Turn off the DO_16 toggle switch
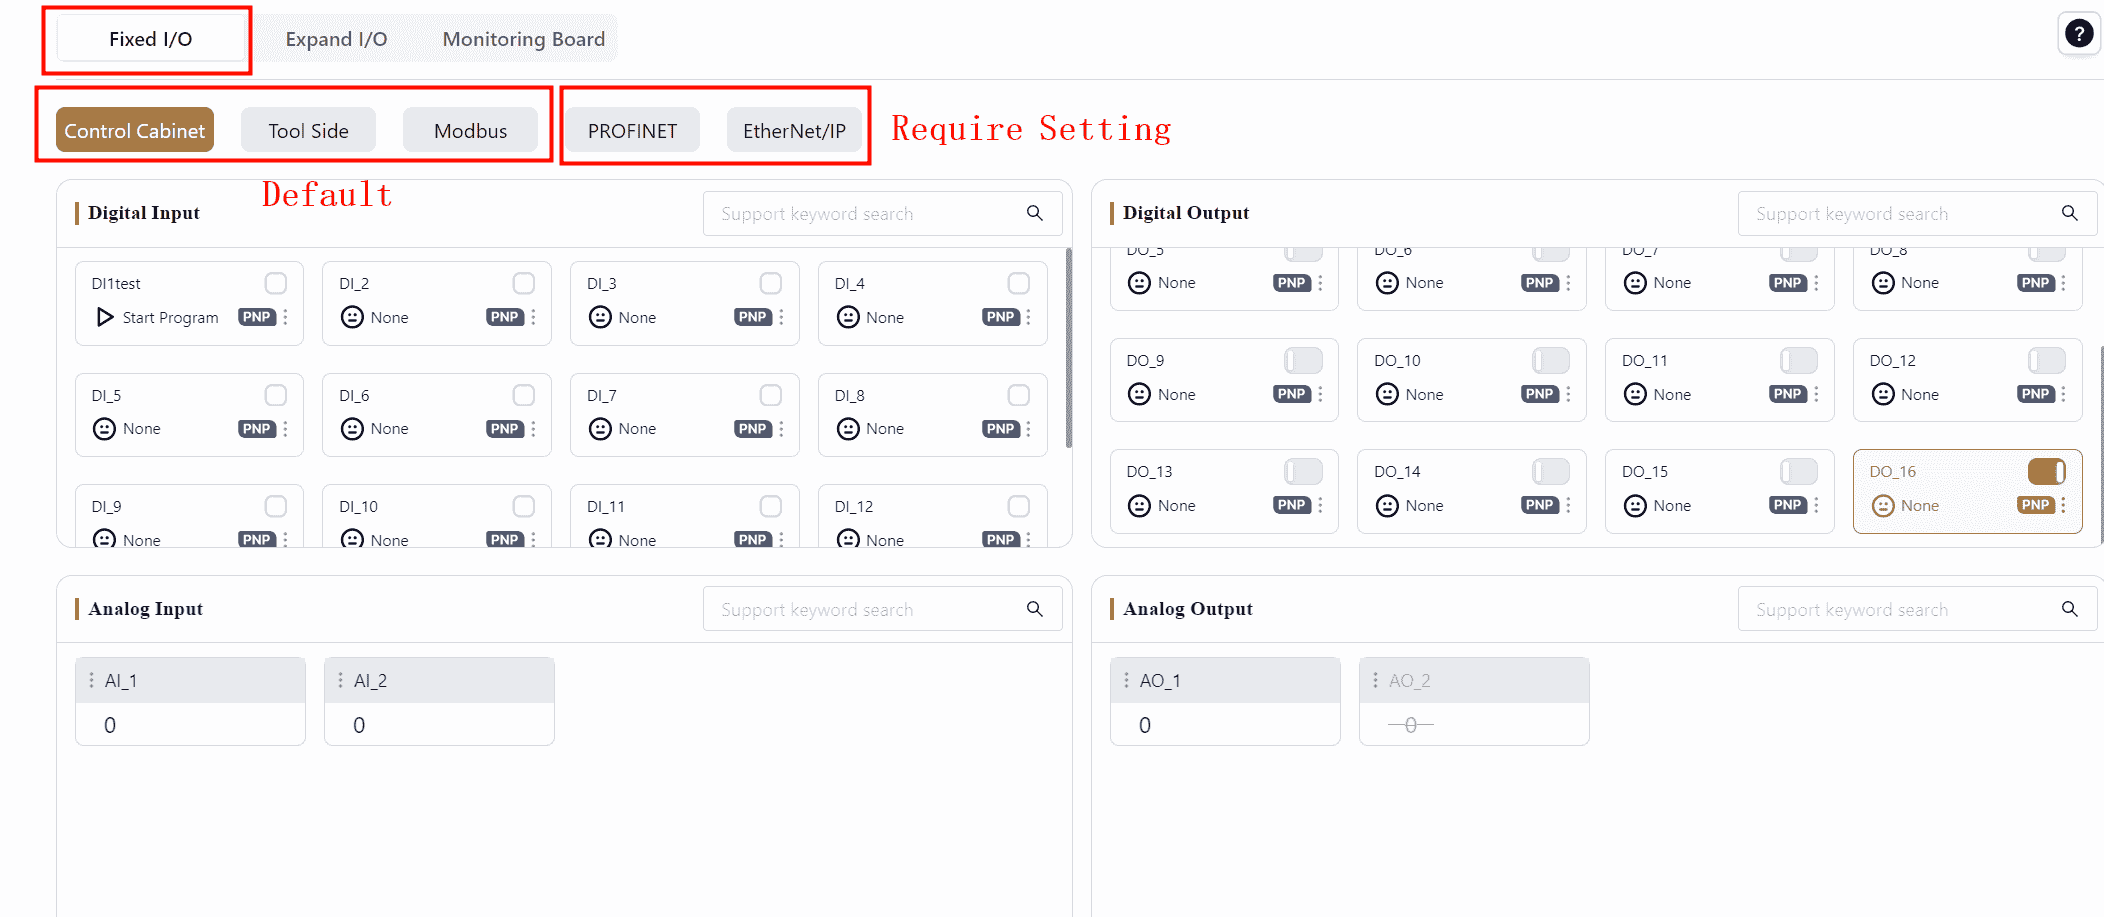The width and height of the screenshot is (2104, 917). pos(2046,471)
